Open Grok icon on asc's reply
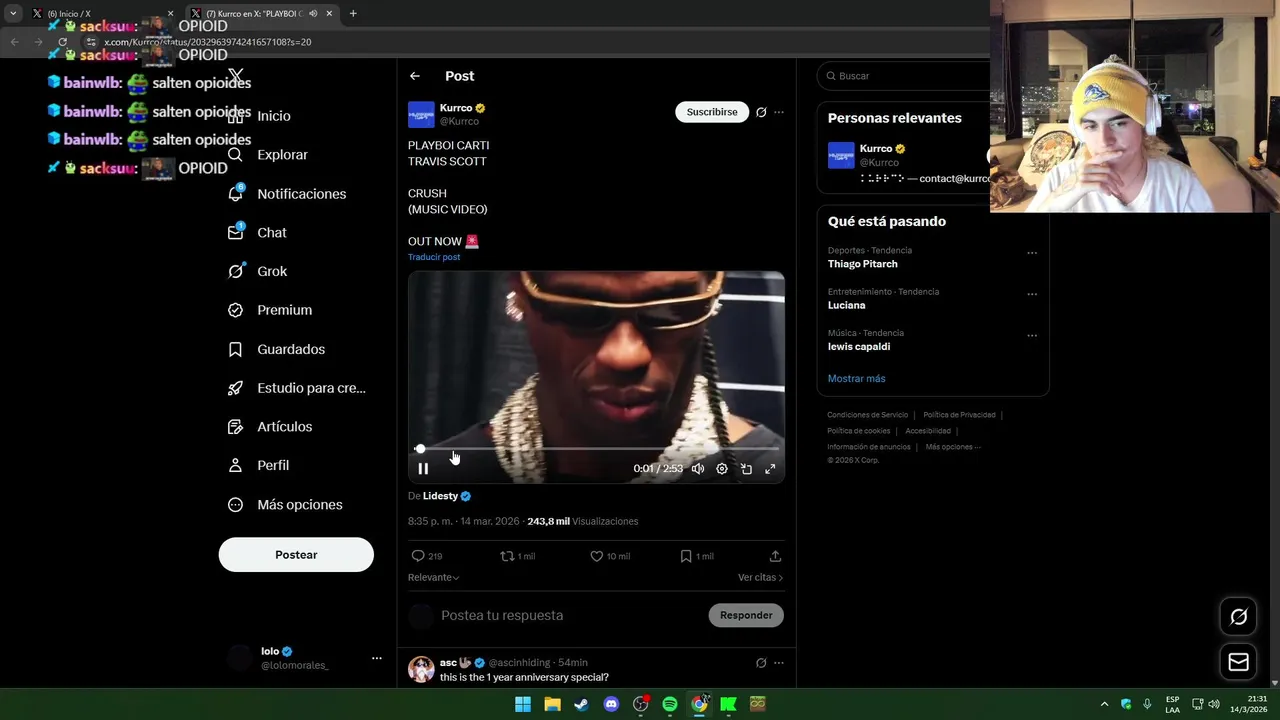The width and height of the screenshot is (1280, 720). click(761, 663)
